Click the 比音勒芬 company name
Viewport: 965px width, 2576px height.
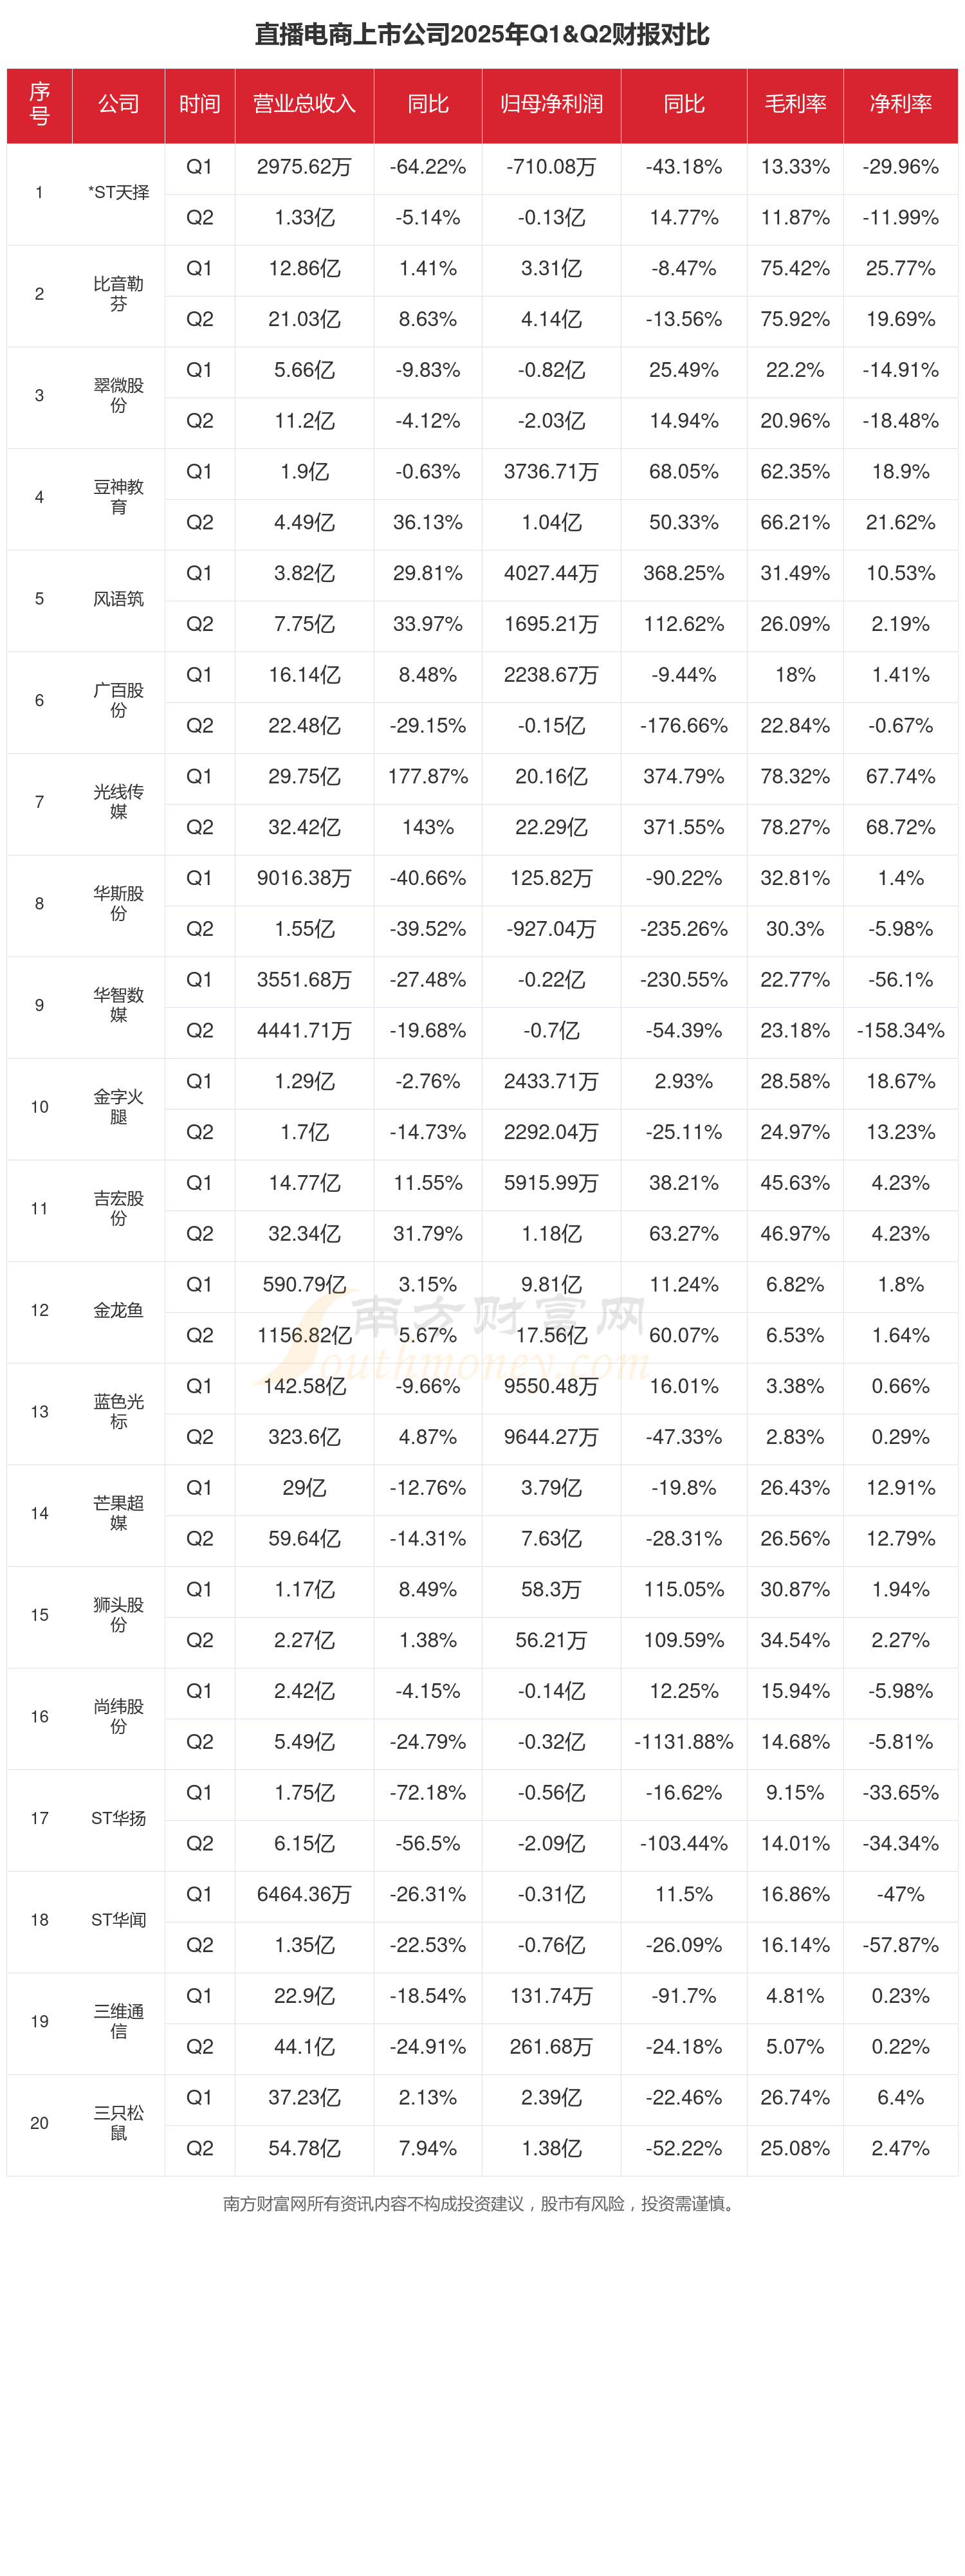(x=118, y=294)
